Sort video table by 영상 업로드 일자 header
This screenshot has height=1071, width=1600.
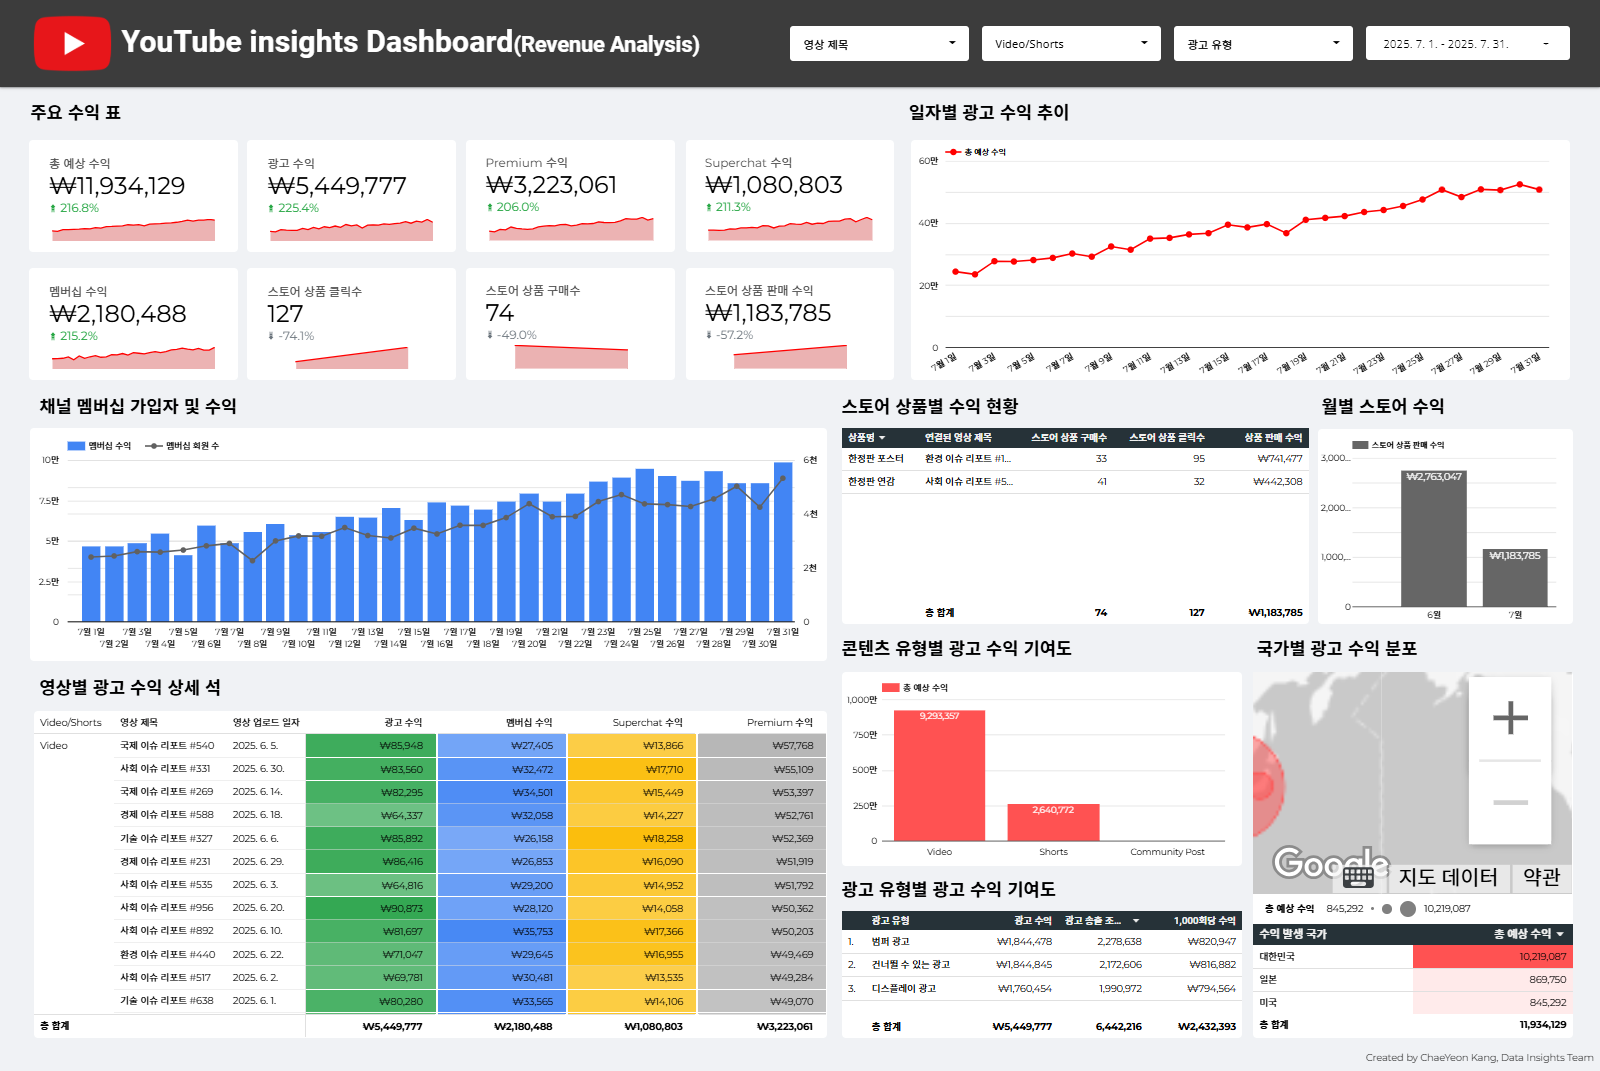(x=266, y=722)
